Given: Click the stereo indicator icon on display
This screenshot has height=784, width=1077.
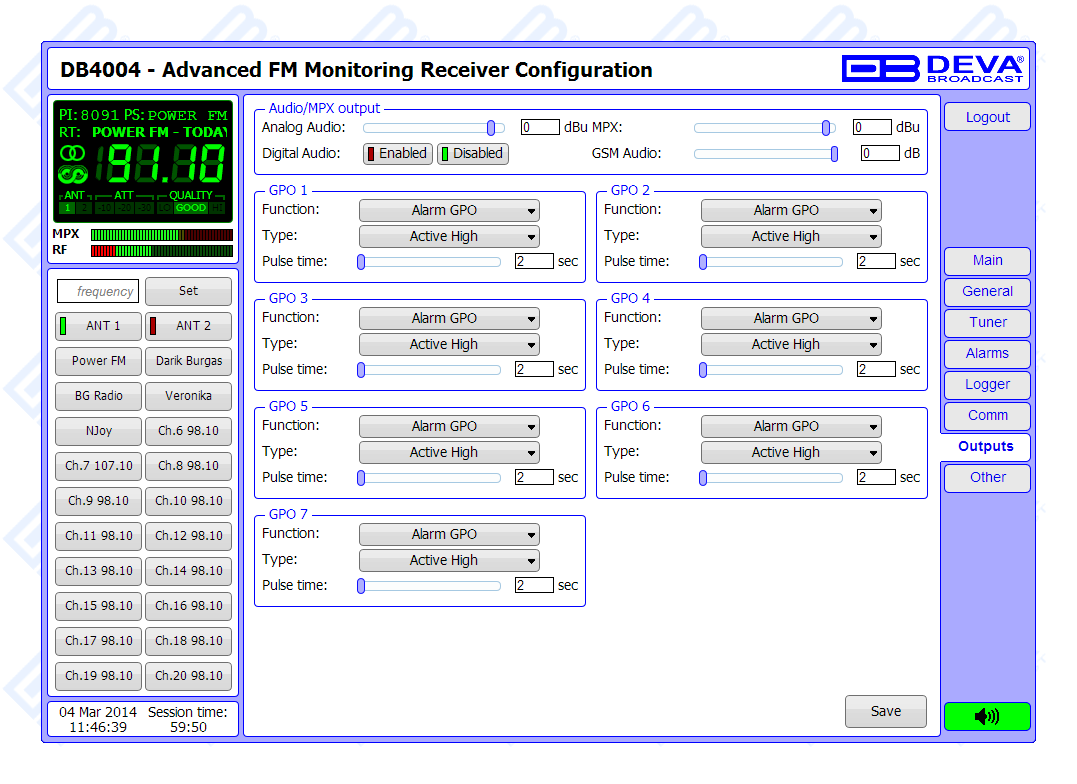Looking at the screenshot, I should [72, 153].
